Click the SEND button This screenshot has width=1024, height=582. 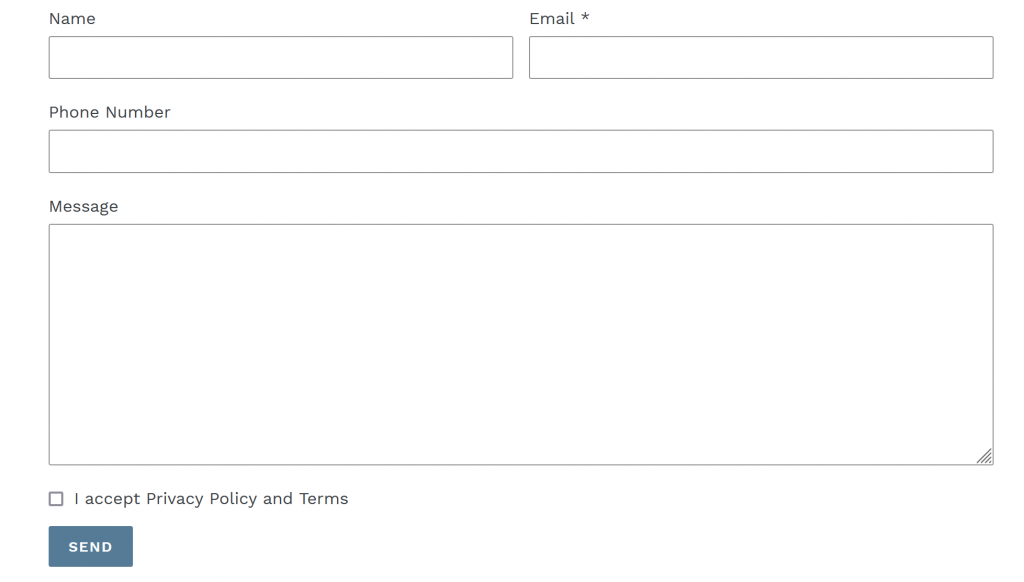coord(90,546)
